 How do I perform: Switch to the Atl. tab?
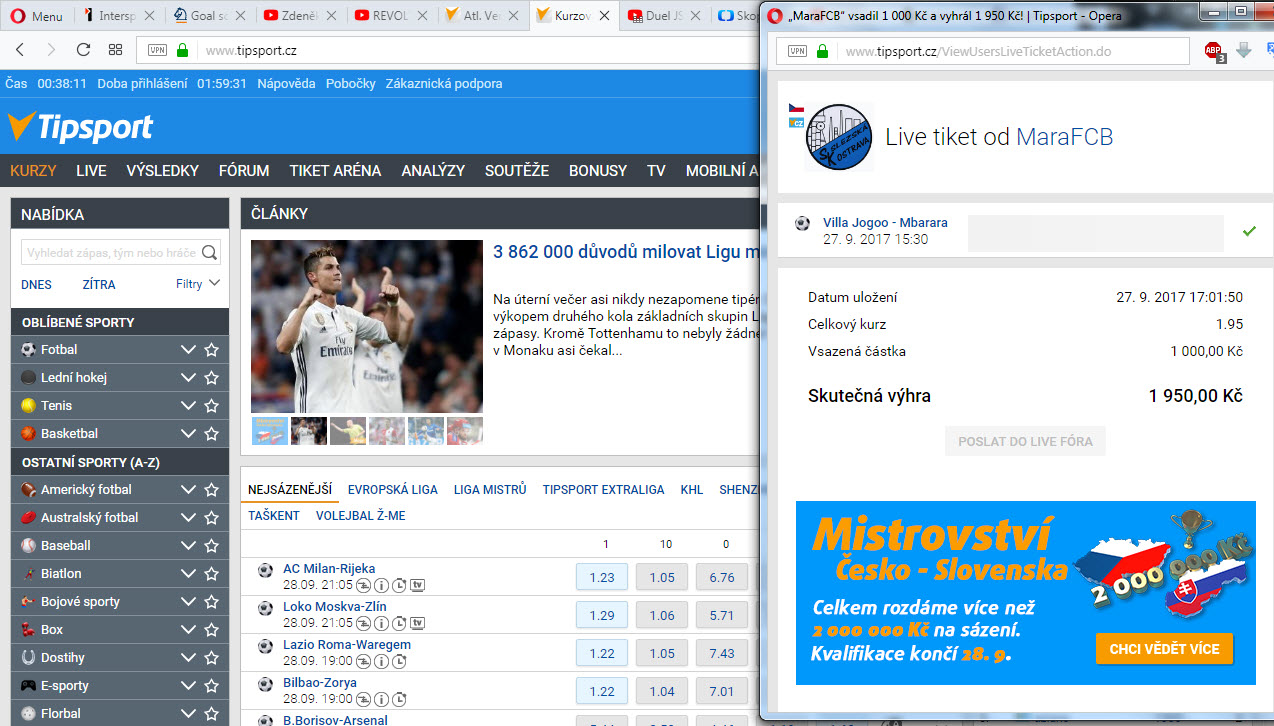tap(481, 16)
